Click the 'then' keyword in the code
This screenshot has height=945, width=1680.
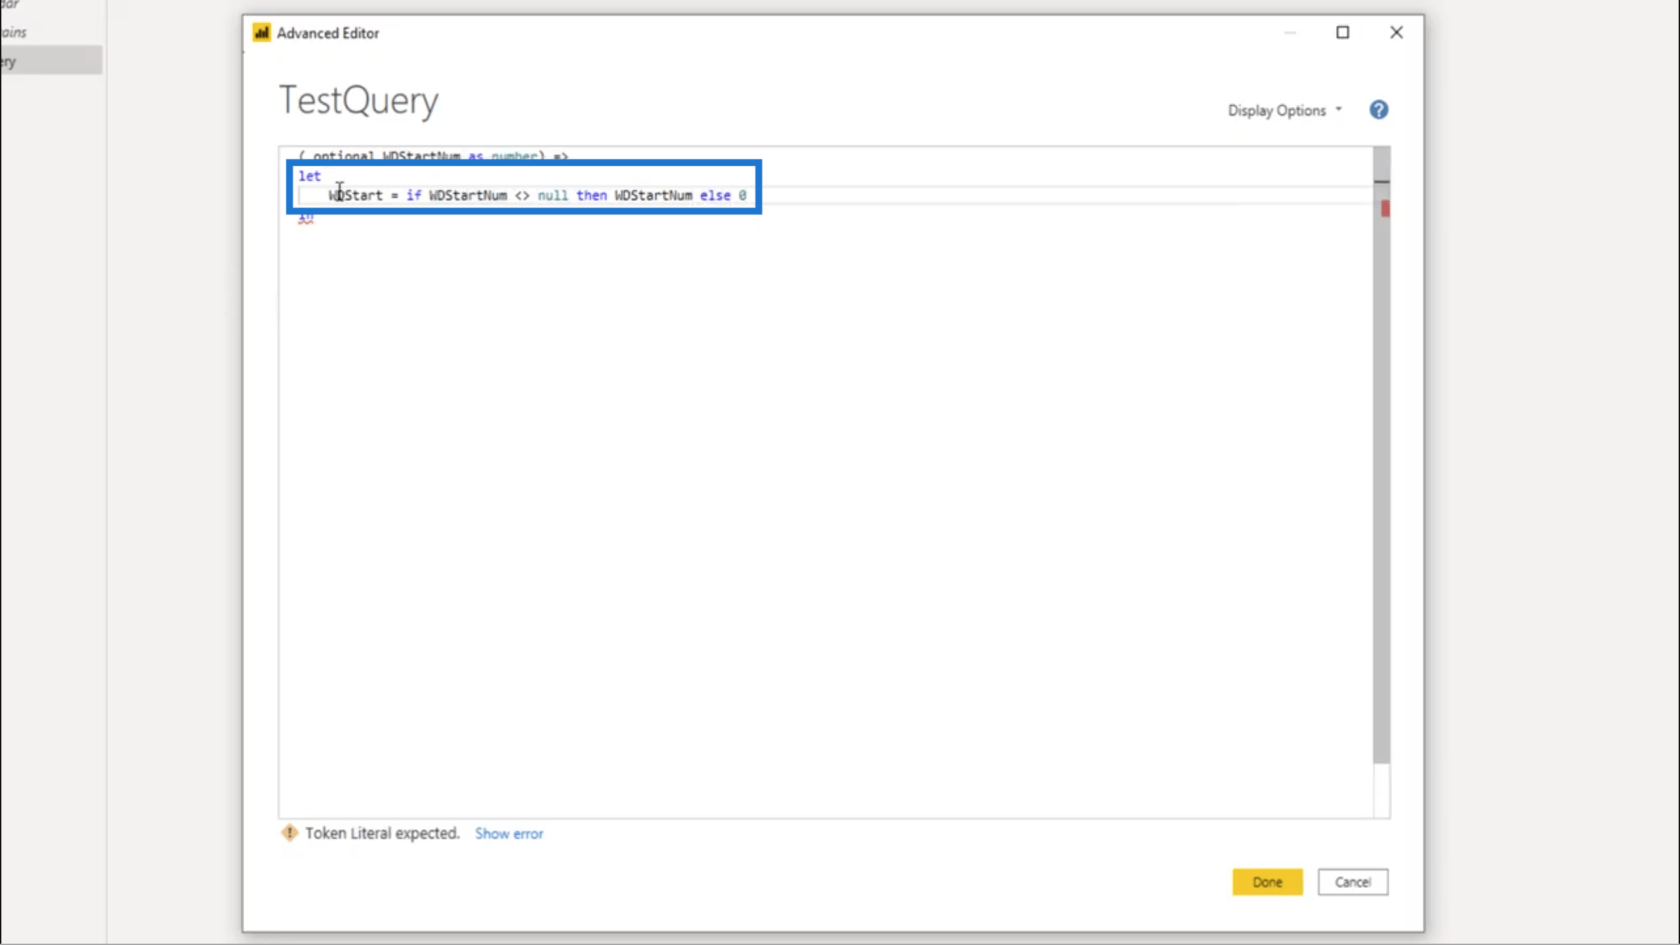(591, 195)
